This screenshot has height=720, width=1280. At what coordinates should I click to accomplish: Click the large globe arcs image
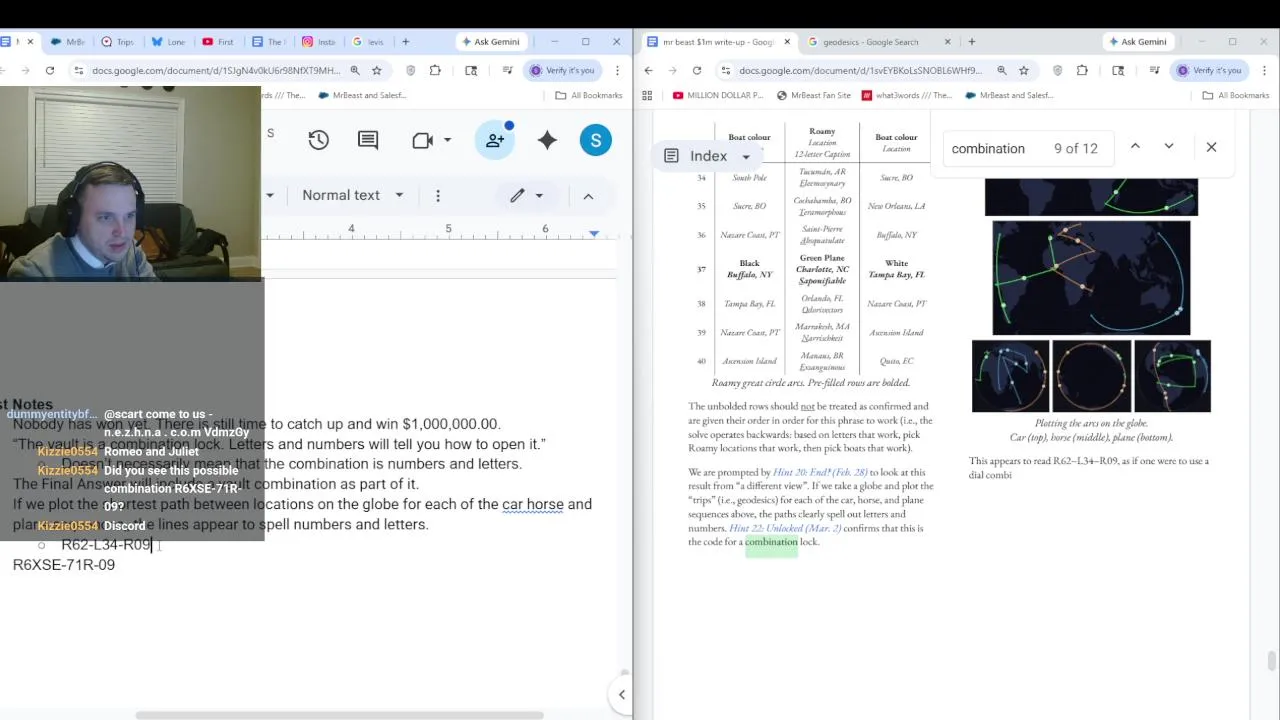[1091, 278]
